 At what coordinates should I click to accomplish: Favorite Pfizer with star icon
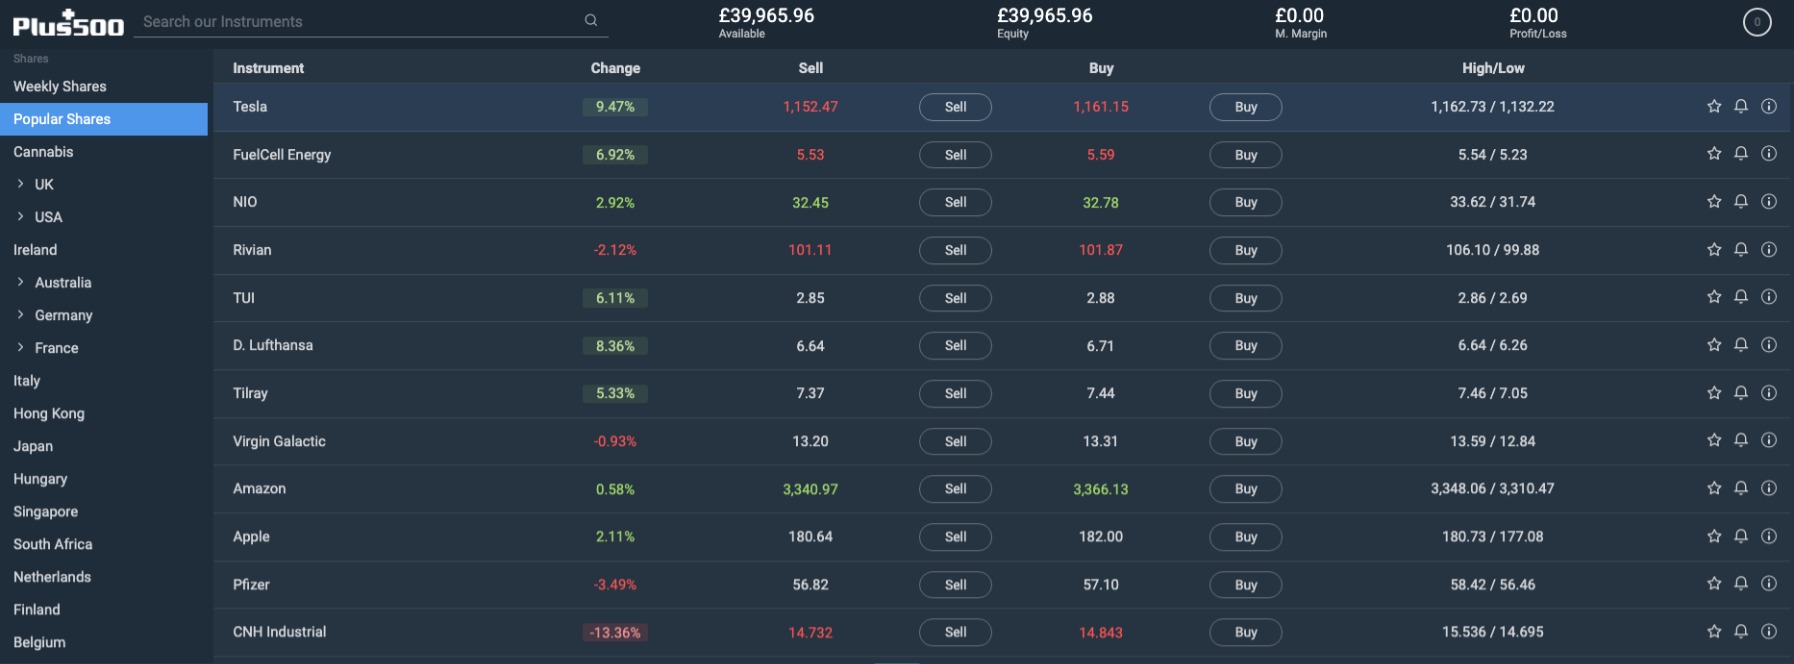coord(1714,584)
